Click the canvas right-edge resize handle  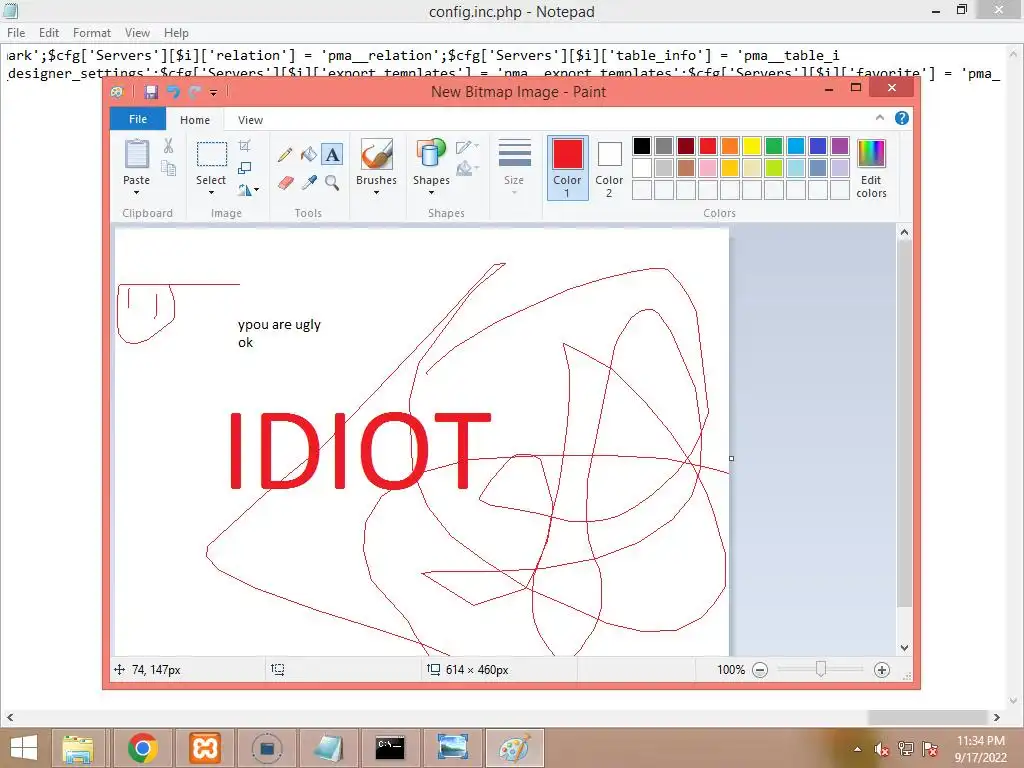[731, 458]
